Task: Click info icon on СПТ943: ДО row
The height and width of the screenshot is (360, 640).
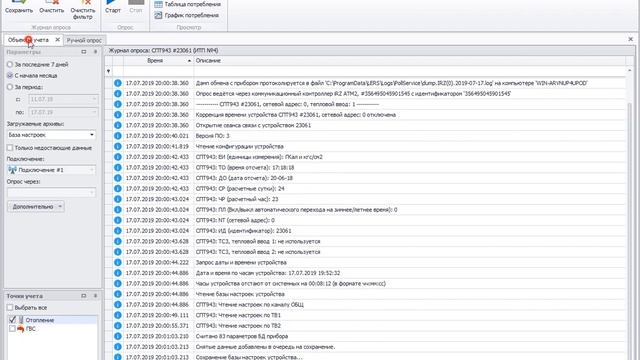Action: pyautogui.click(x=118, y=178)
